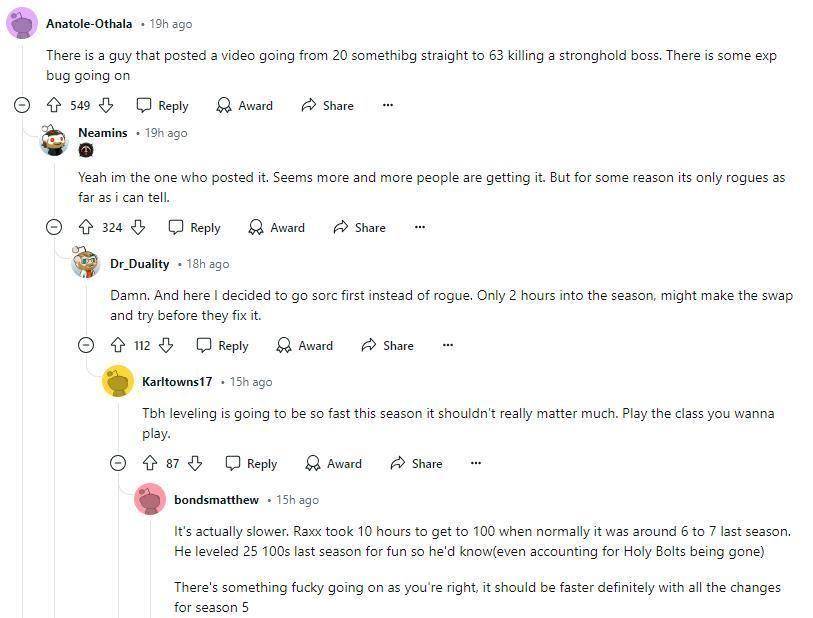Viewport: 813px width, 618px height.
Task: Open Anatole-Othala username profile link
Action: 89,23
